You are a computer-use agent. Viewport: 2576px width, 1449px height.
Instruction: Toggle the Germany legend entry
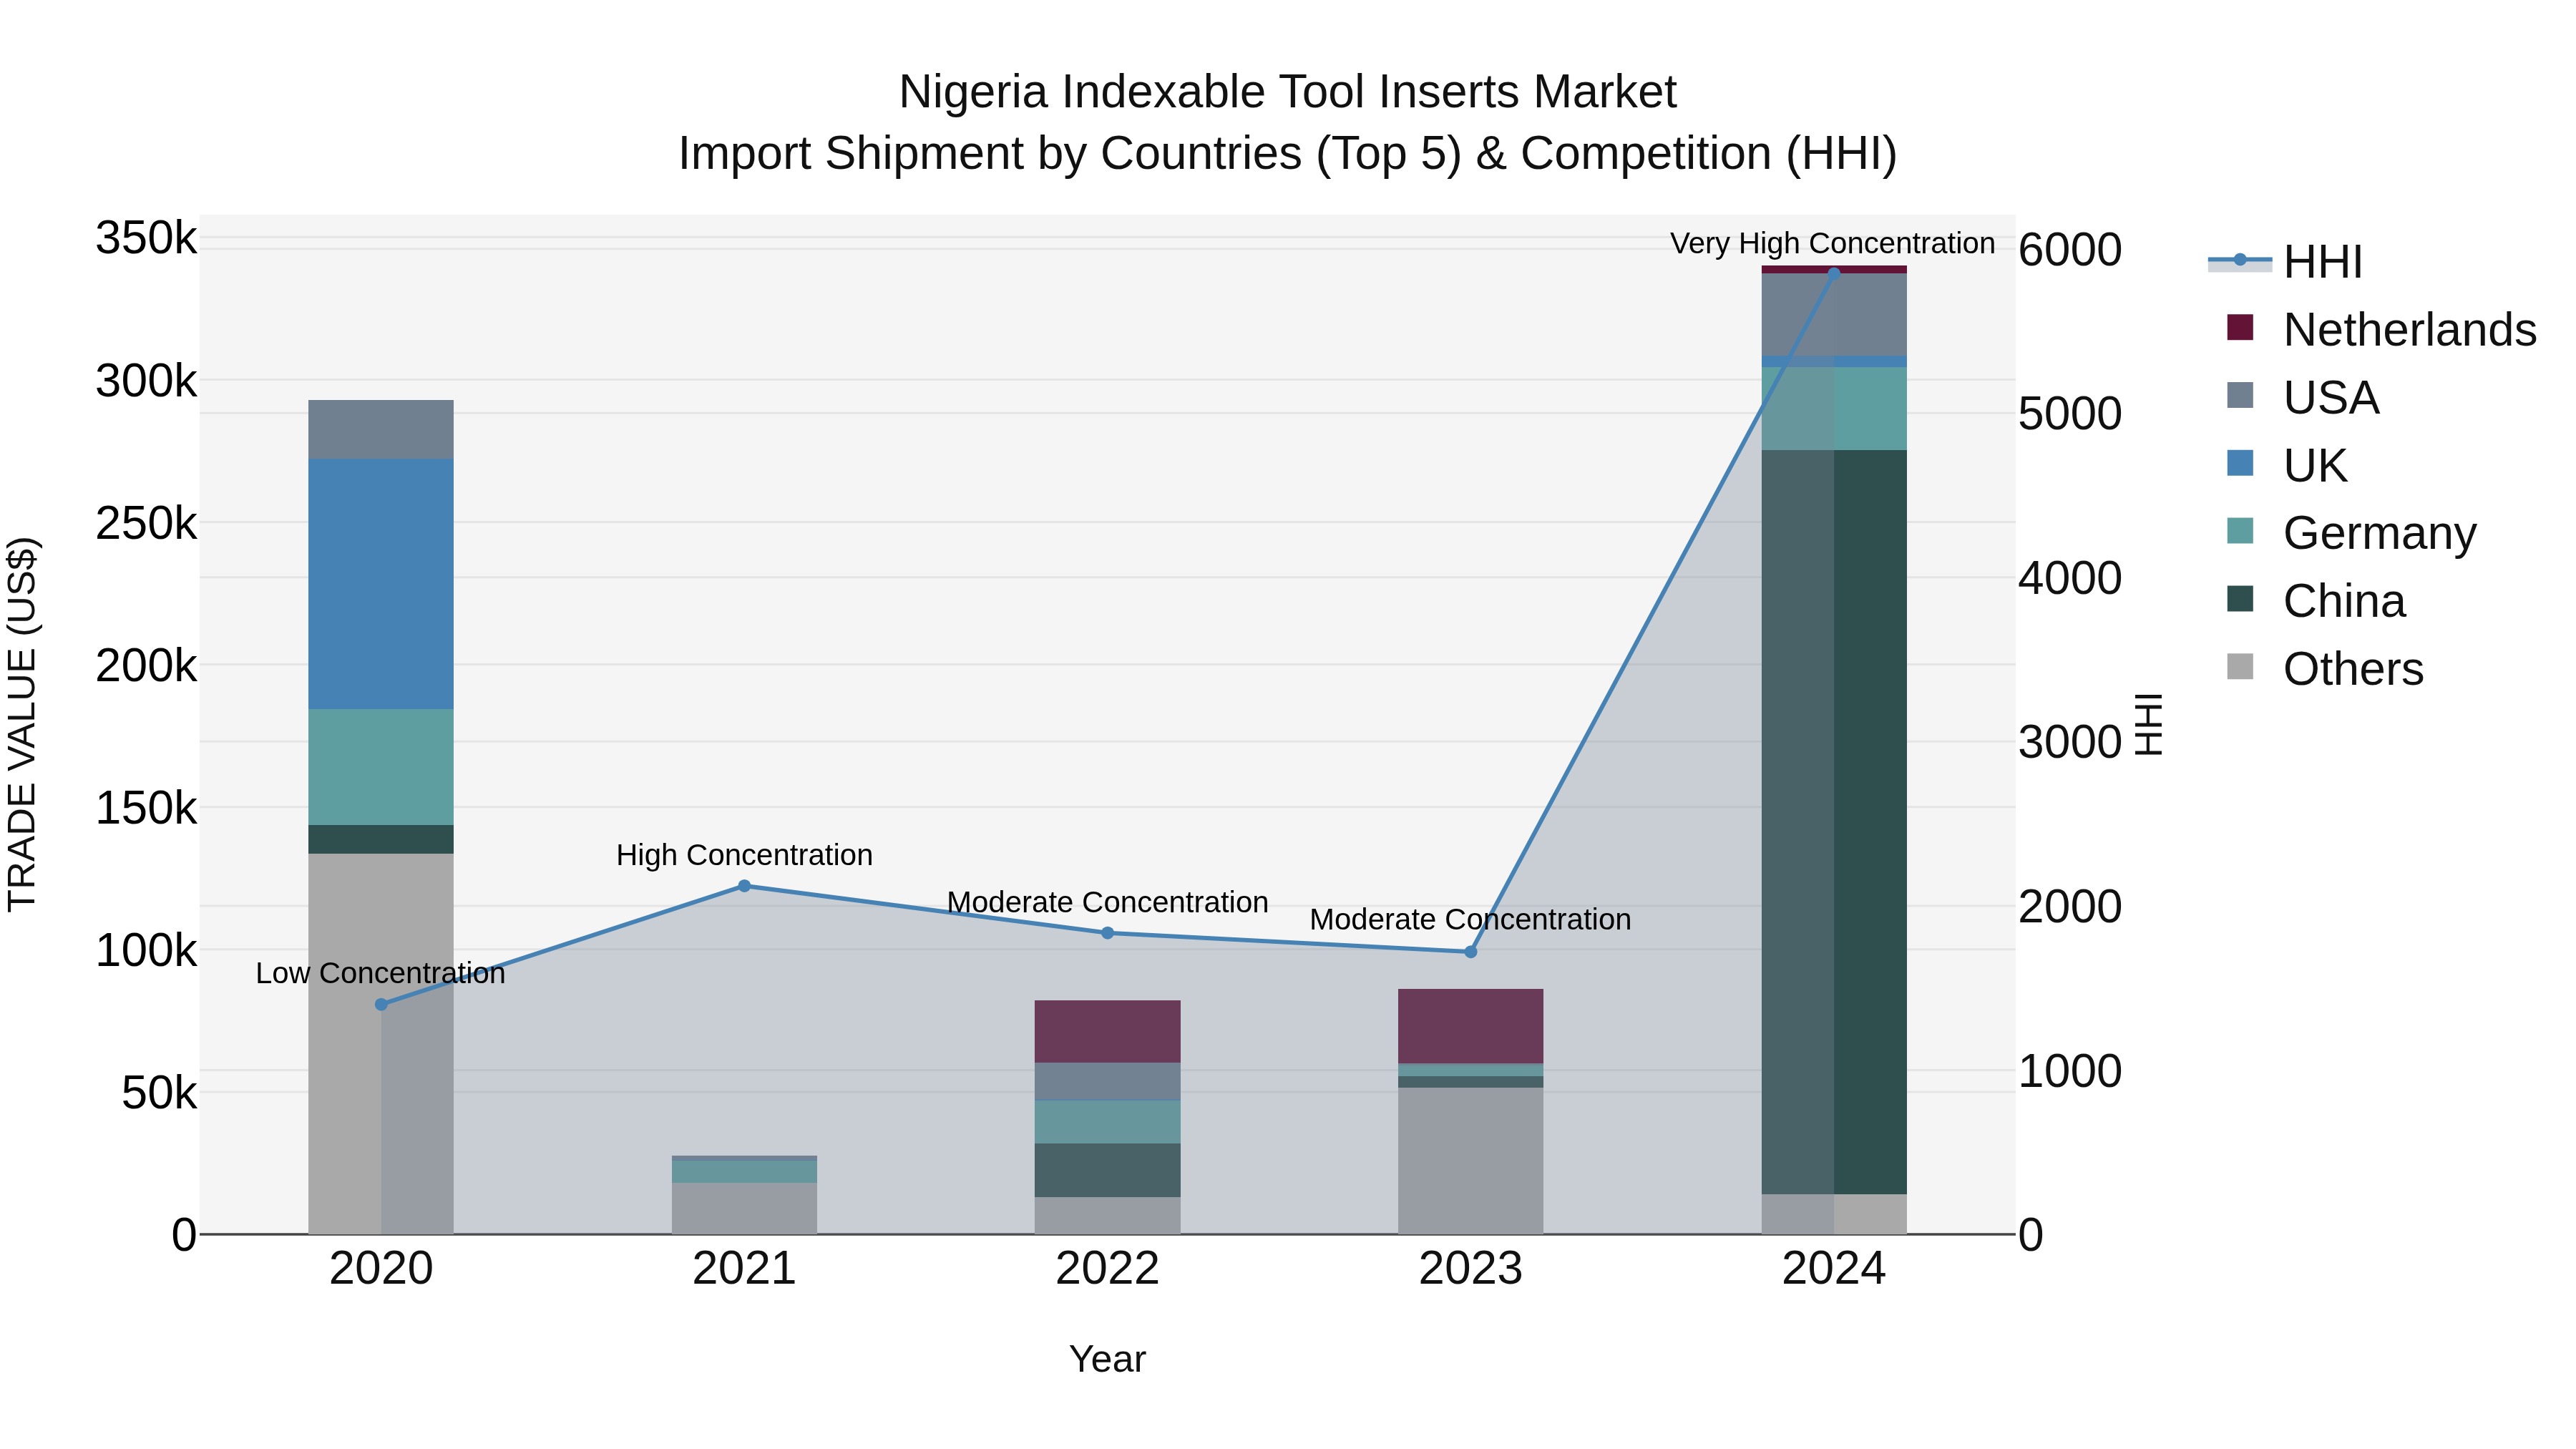pyautogui.click(x=2351, y=533)
